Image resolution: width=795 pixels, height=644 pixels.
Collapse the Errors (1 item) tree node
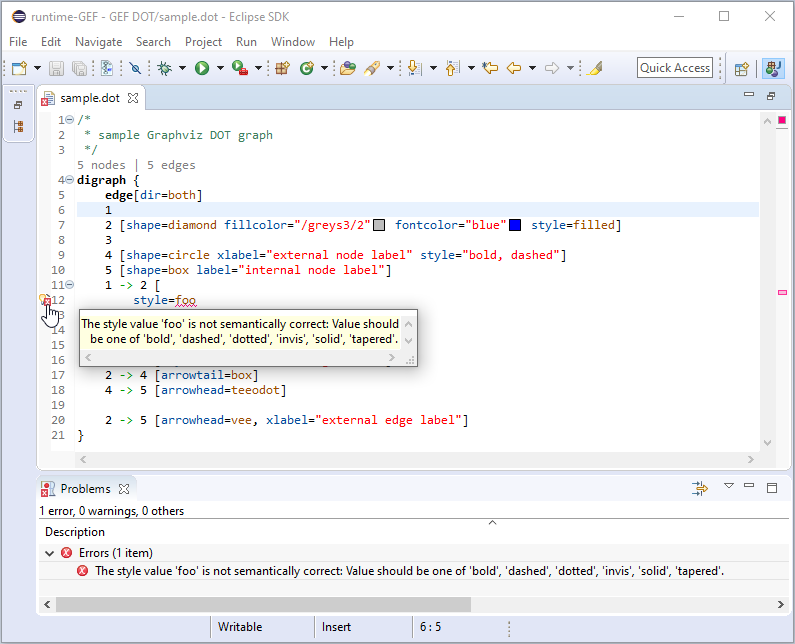coord(50,553)
